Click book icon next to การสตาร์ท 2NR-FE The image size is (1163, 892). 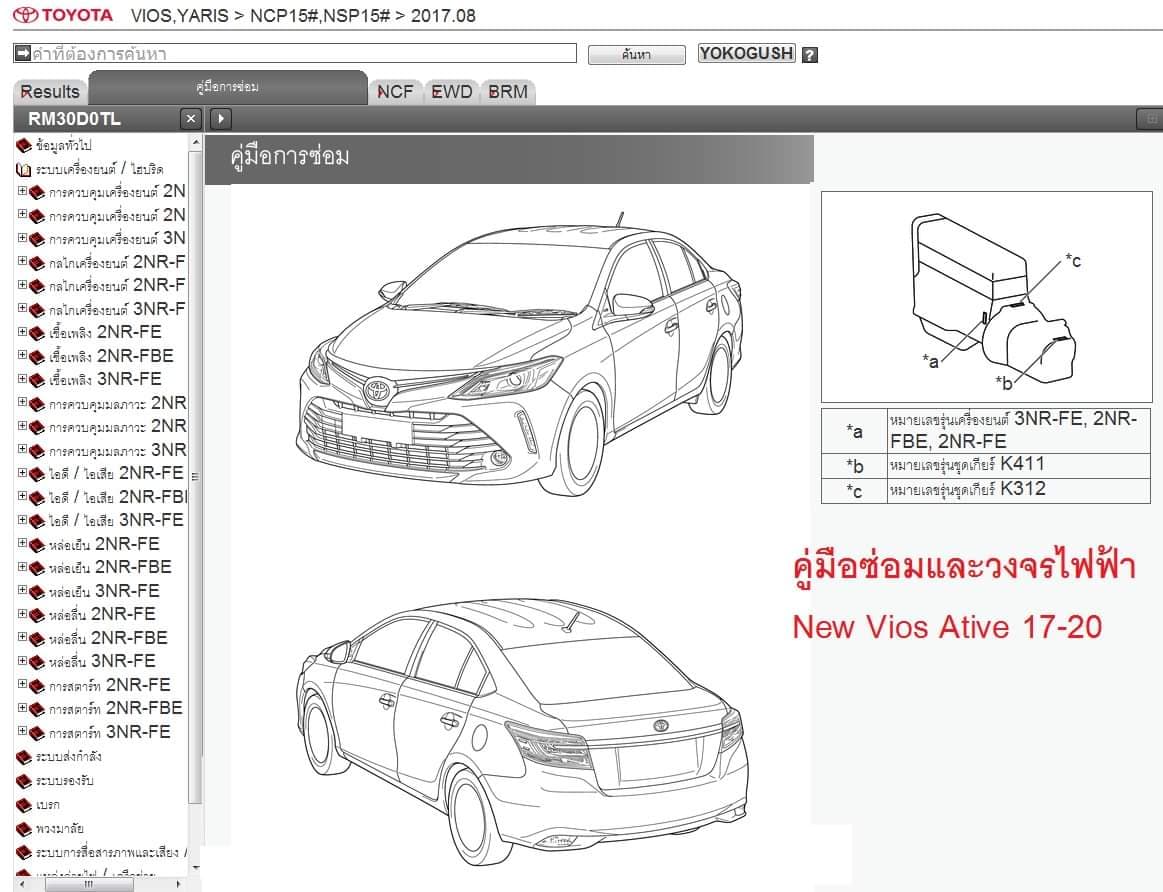(x=37, y=686)
